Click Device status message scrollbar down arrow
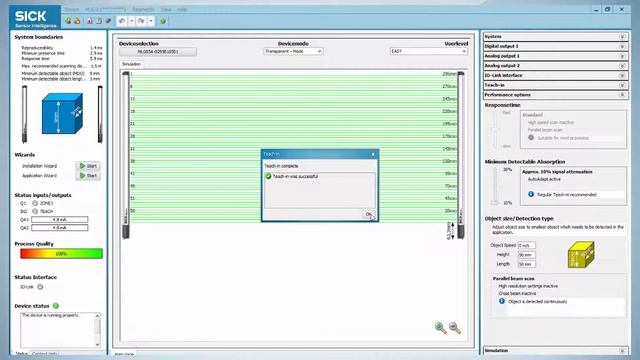The image size is (640, 360). (x=97, y=344)
